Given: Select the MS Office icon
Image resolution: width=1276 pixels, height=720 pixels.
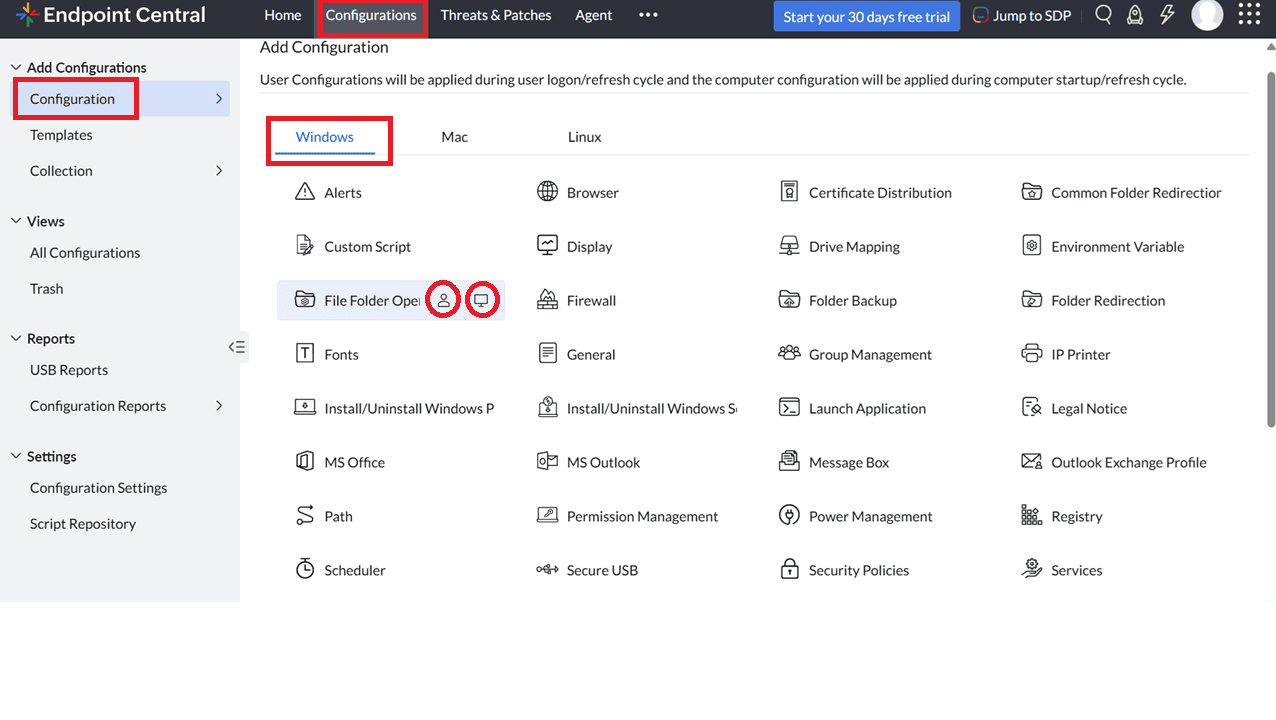Looking at the screenshot, I should click(305, 461).
